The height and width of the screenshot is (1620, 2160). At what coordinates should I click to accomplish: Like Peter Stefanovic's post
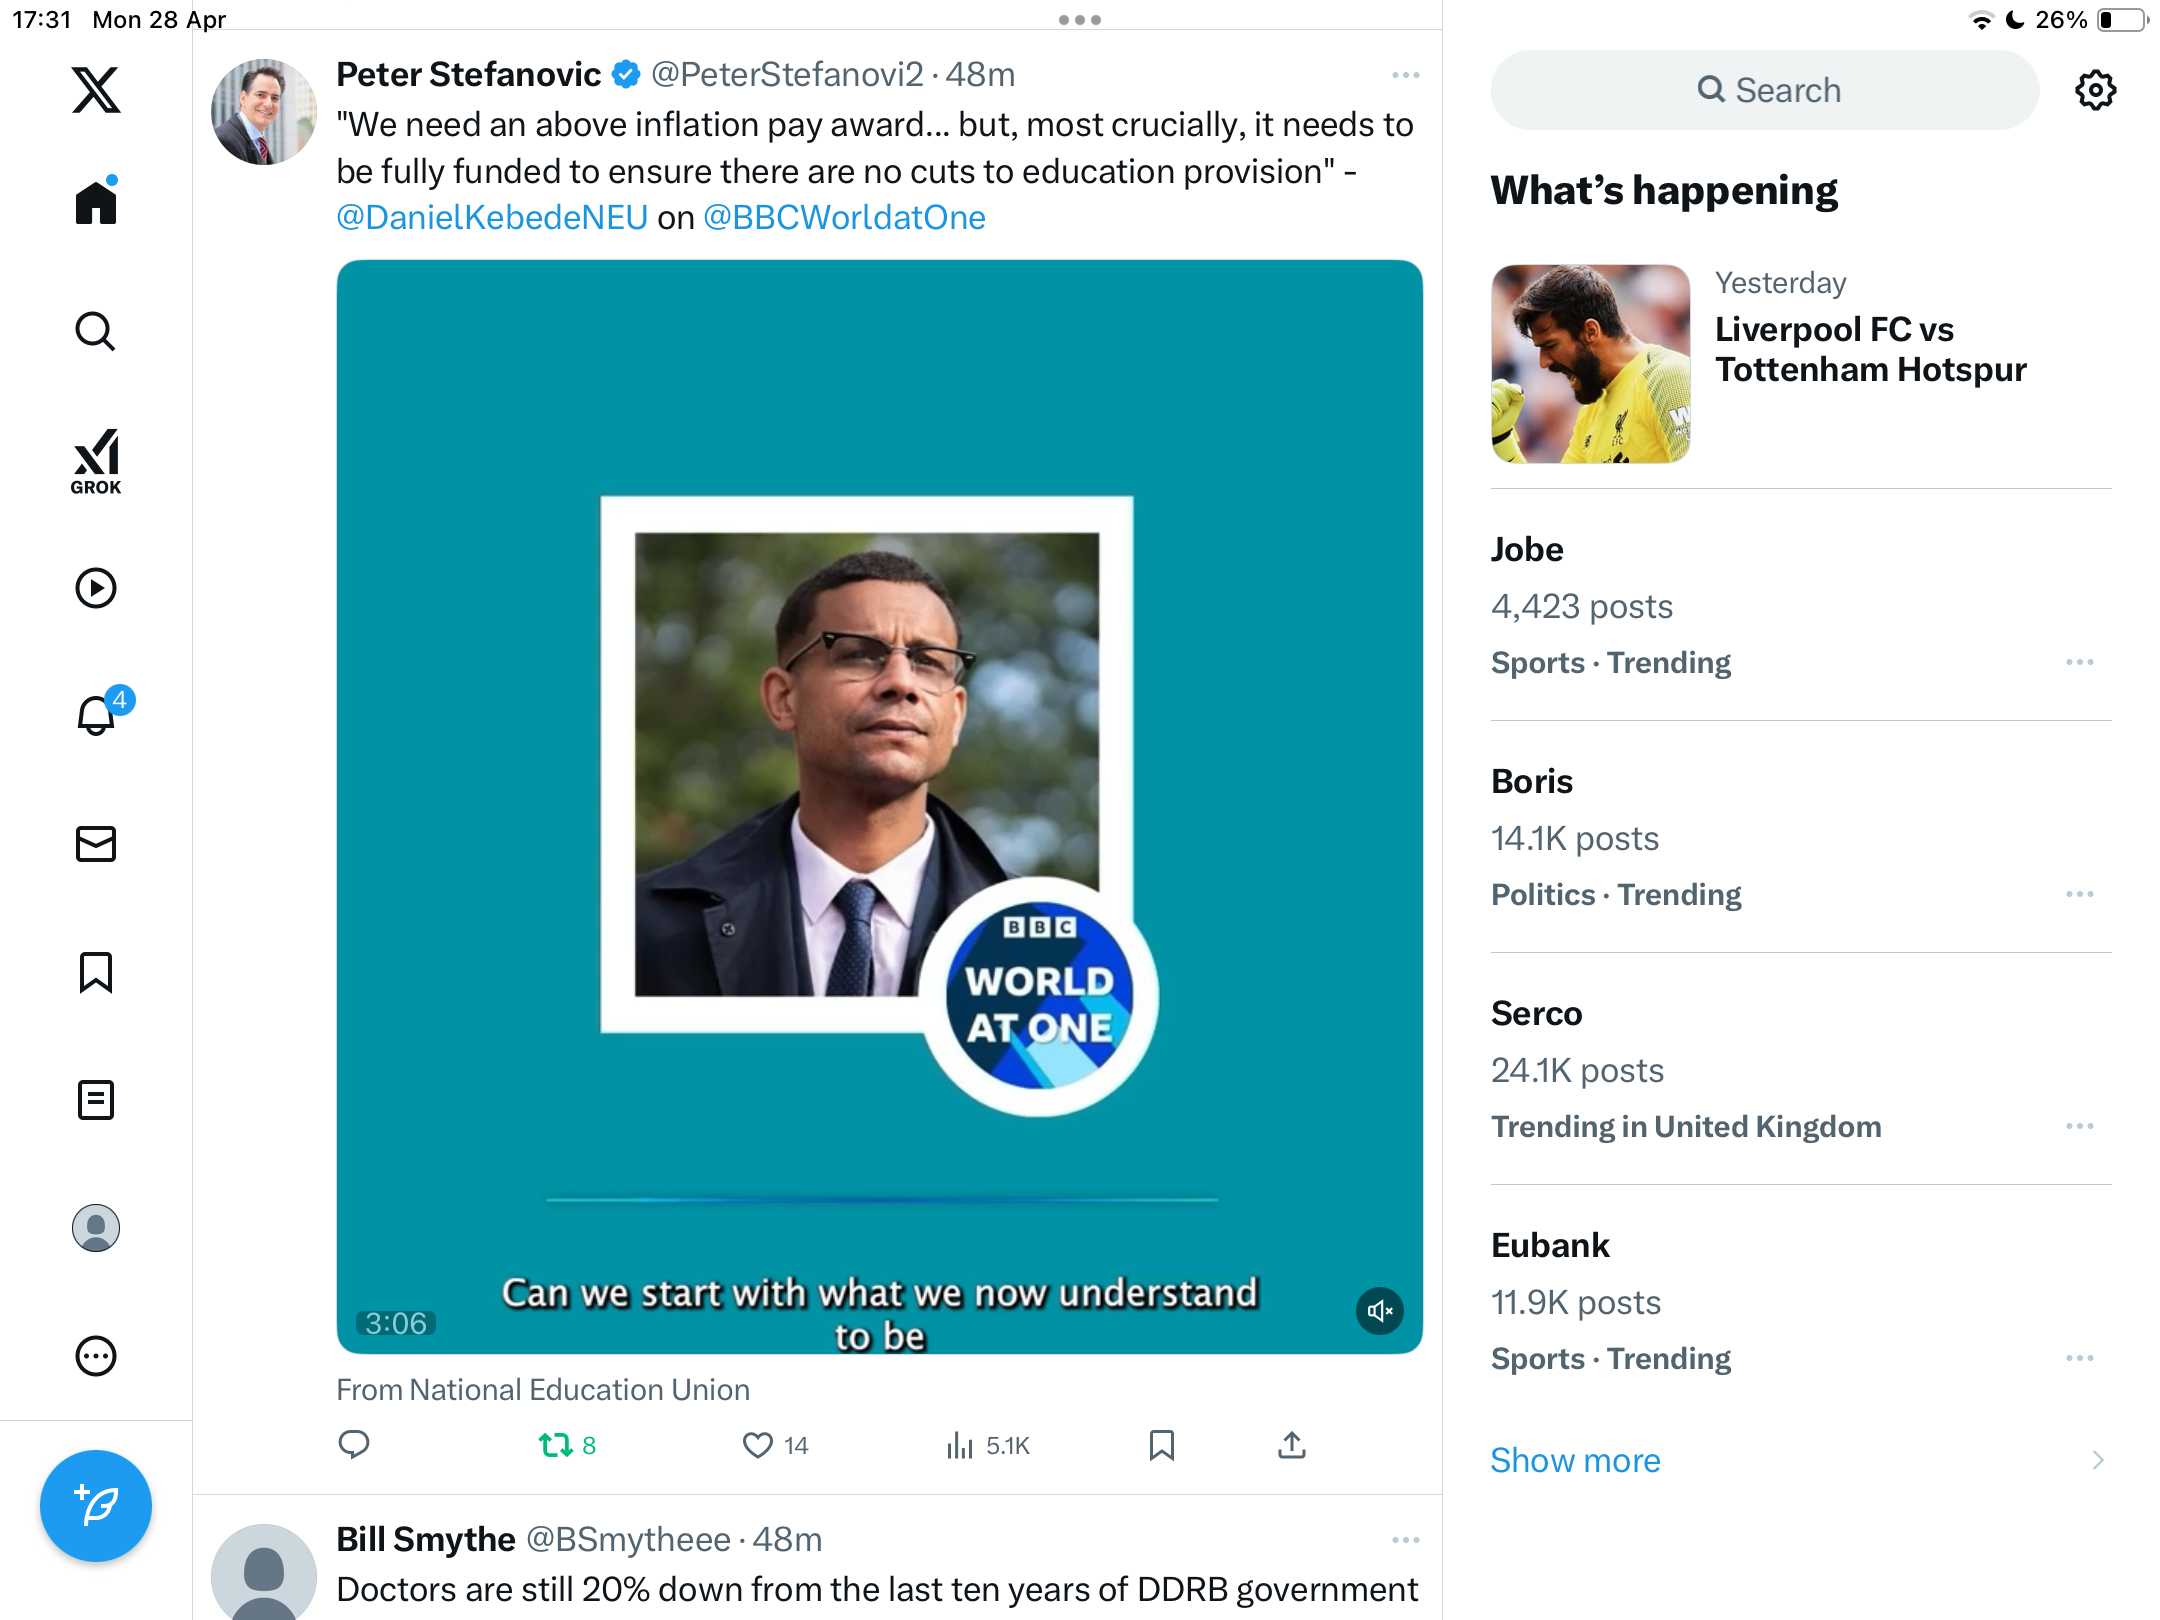[774, 1445]
